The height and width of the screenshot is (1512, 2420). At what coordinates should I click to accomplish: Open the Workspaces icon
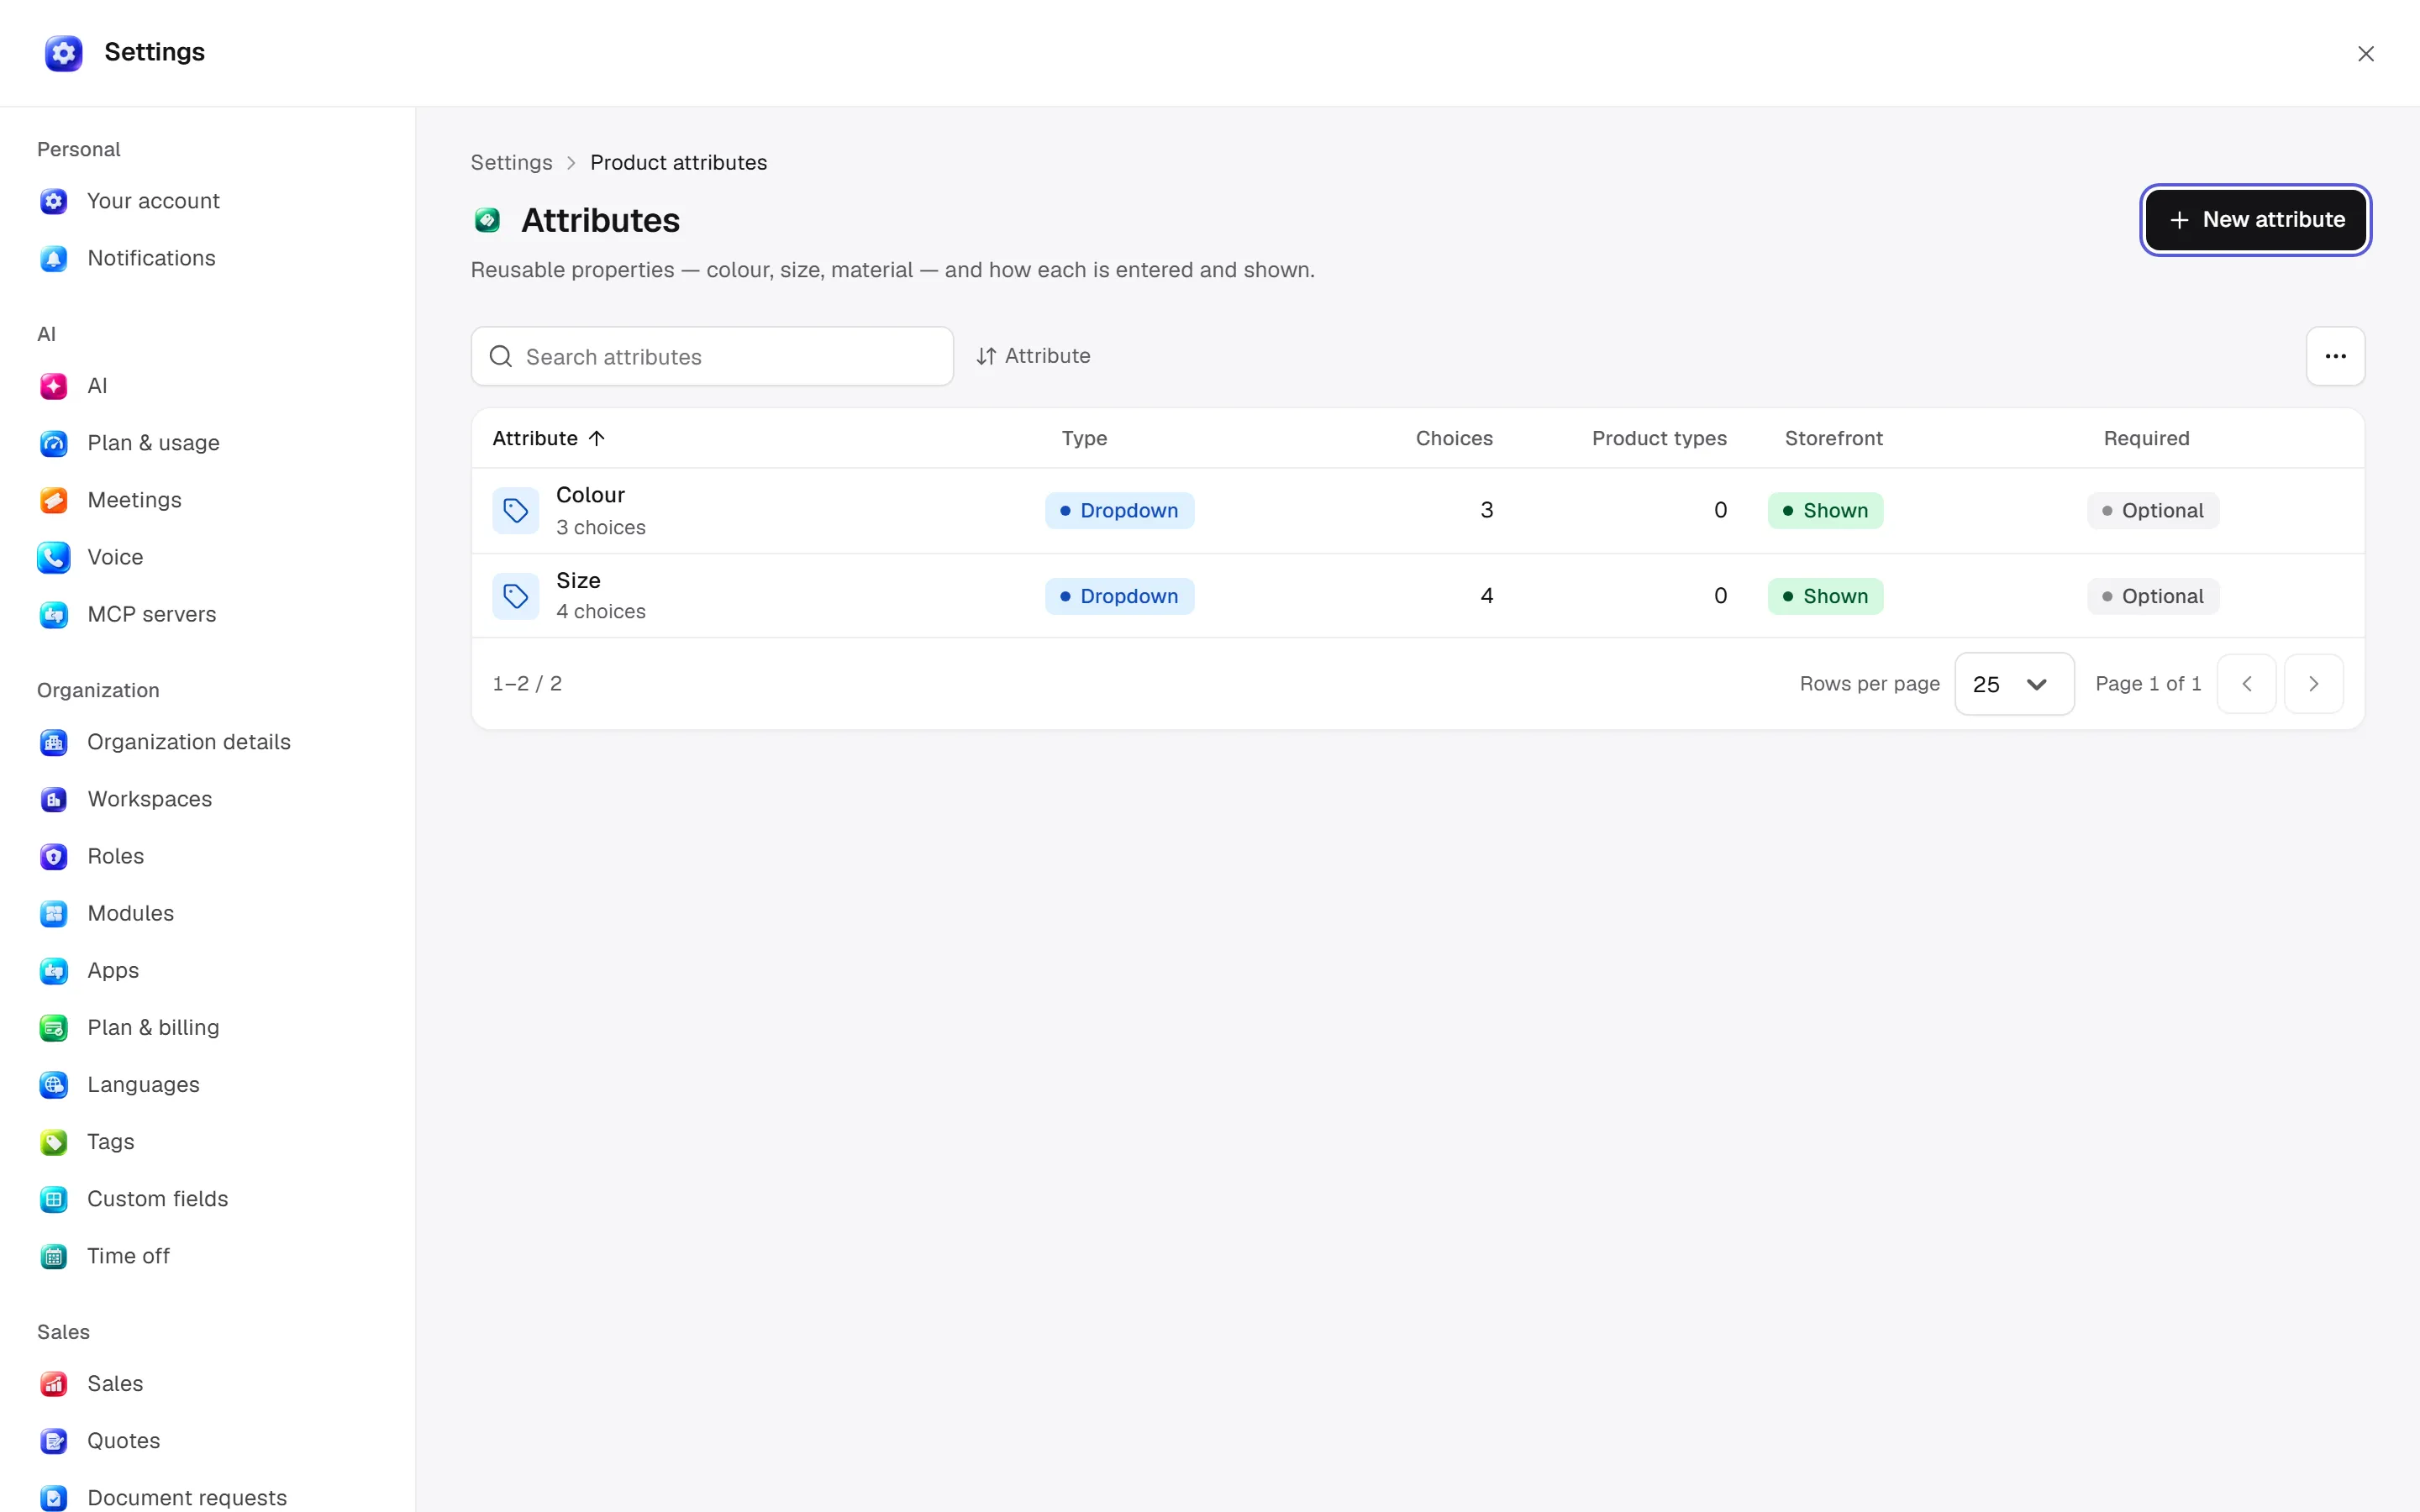pyautogui.click(x=54, y=799)
